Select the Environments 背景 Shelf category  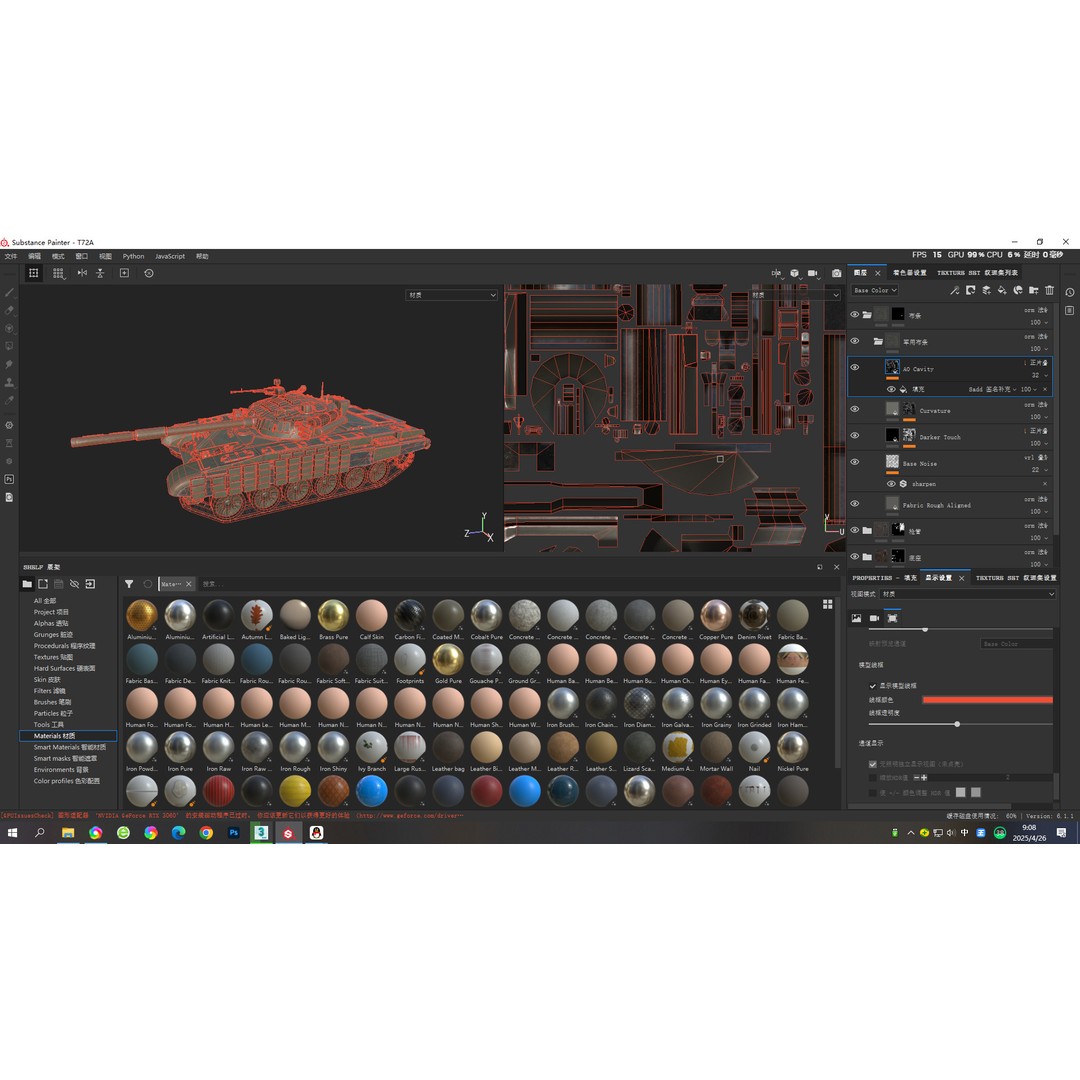(x=61, y=770)
